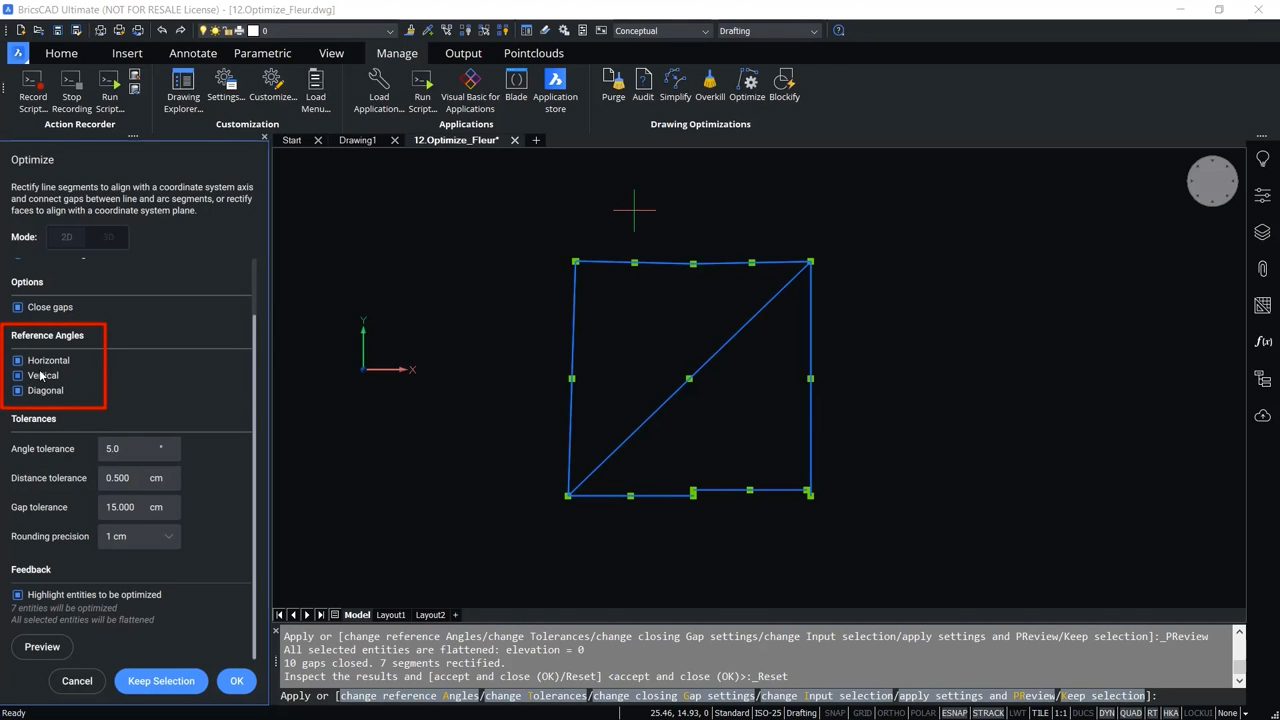
Task: Click the Redo arrow in quick access toolbar
Action: 181,31
